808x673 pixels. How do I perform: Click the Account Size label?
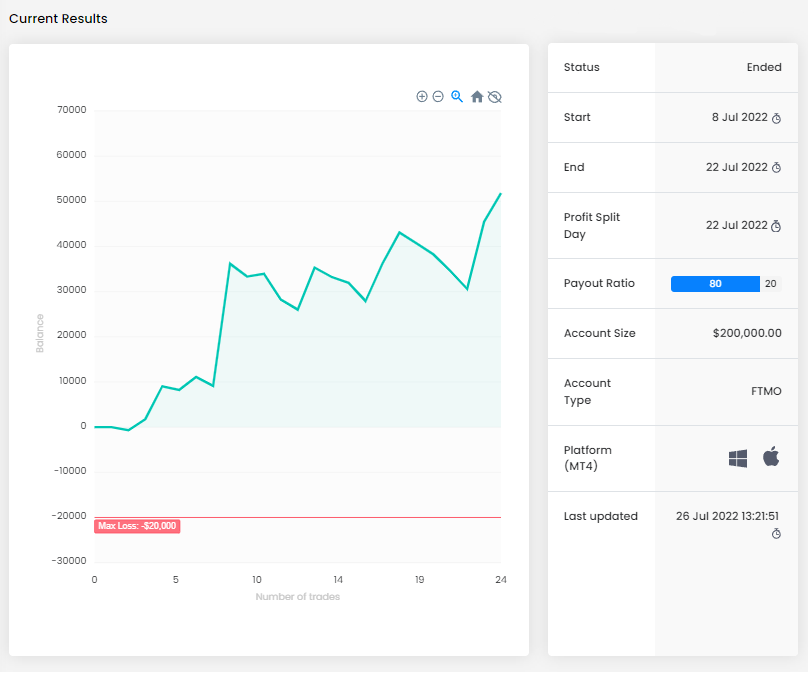click(599, 333)
